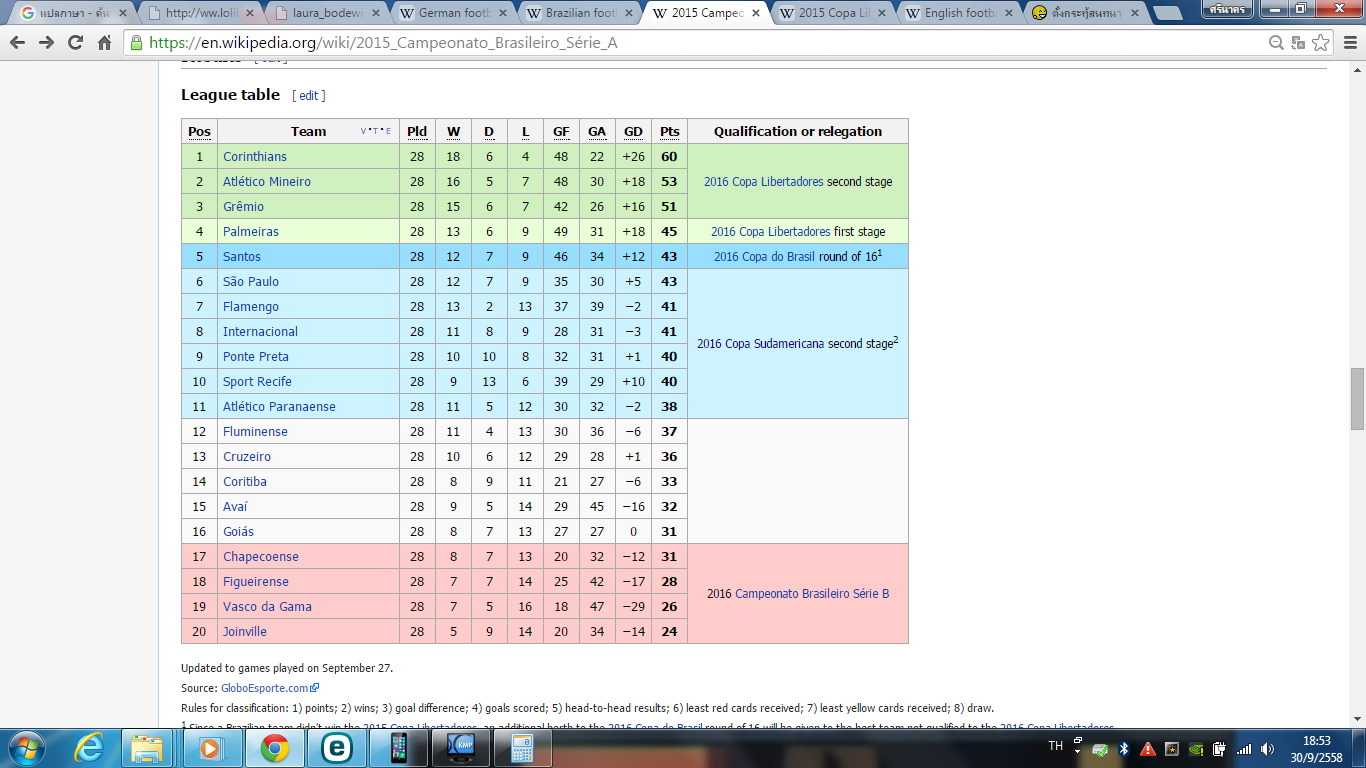Switch to the English football tab
Screen dimensions: 1366x768
click(x=958, y=13)
